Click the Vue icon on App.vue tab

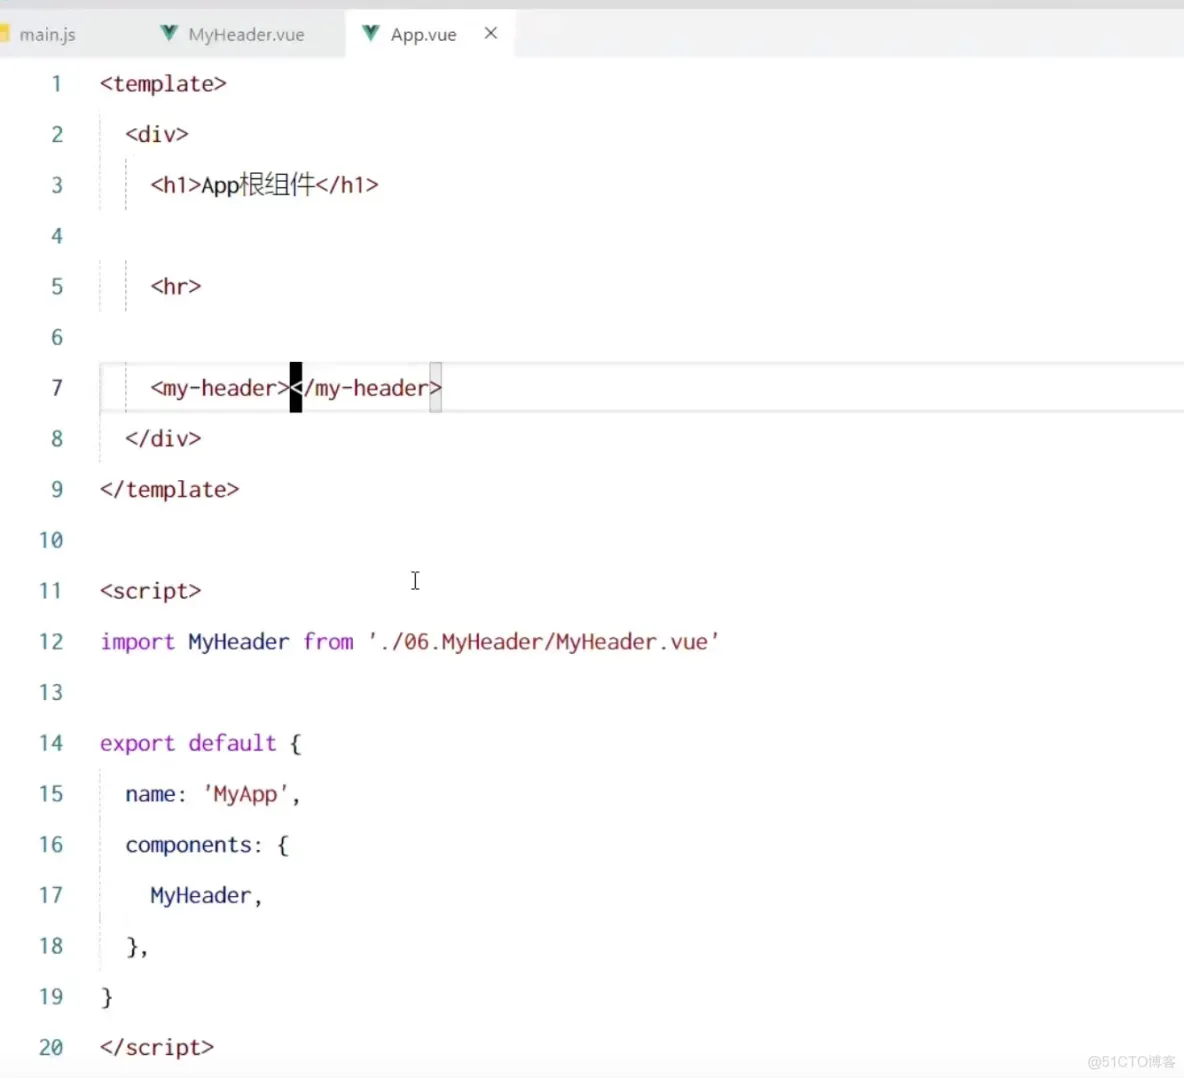coord(371,33)
